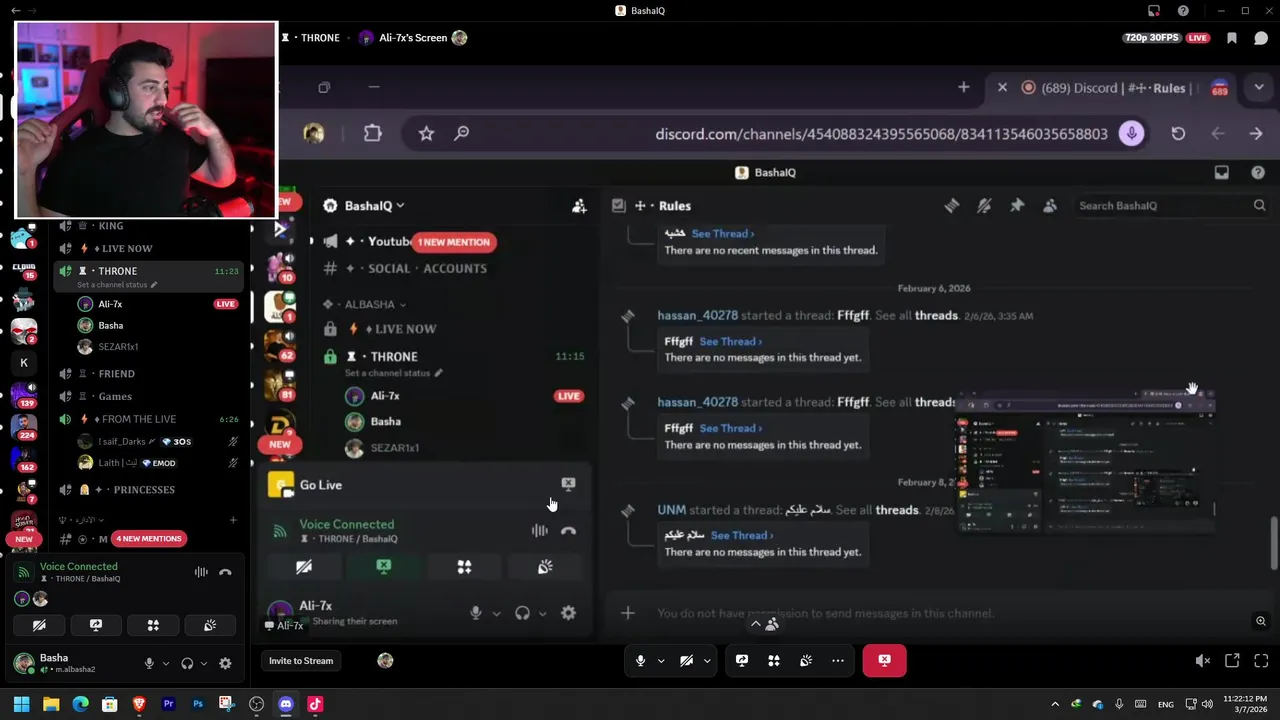Open noise suppression options beside Voice Connected
Viewport: 1280px width, 720px height.
(x=201, y=572)
